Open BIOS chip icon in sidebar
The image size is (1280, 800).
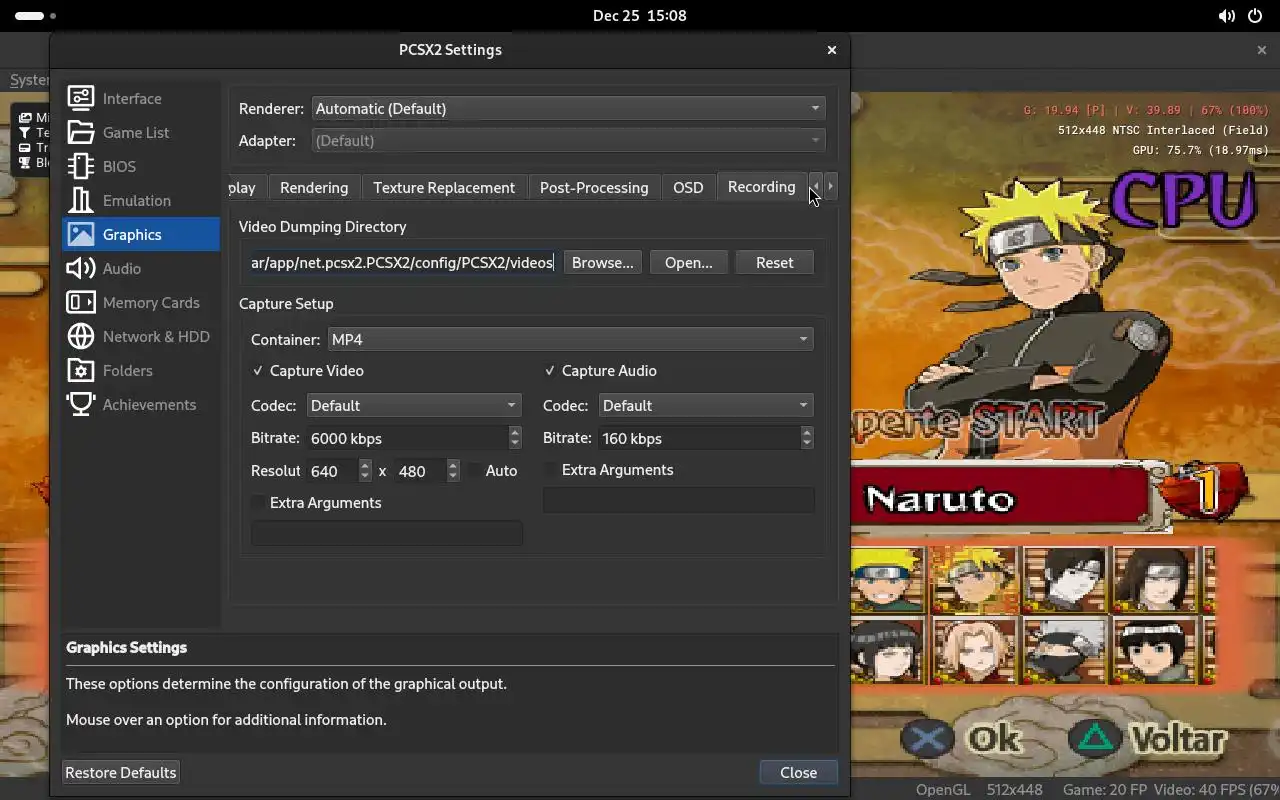81,166
